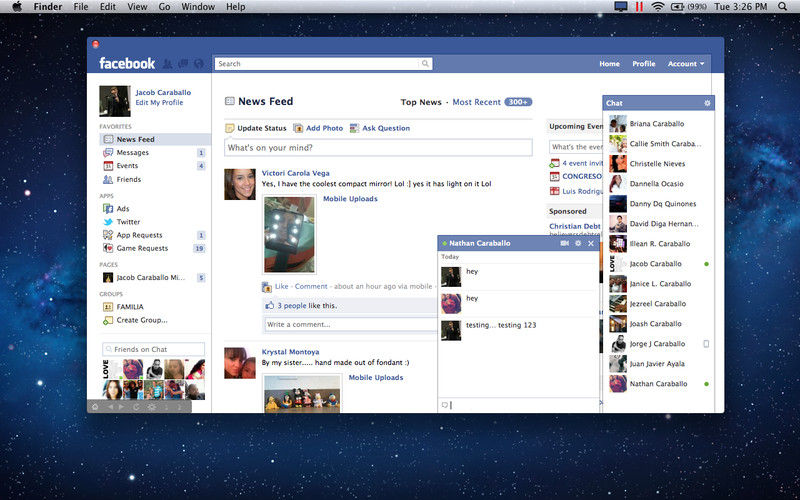The image size is (800, 500).
Task: Click forward arrow in bottom toolbar
Action: [121, 407]
